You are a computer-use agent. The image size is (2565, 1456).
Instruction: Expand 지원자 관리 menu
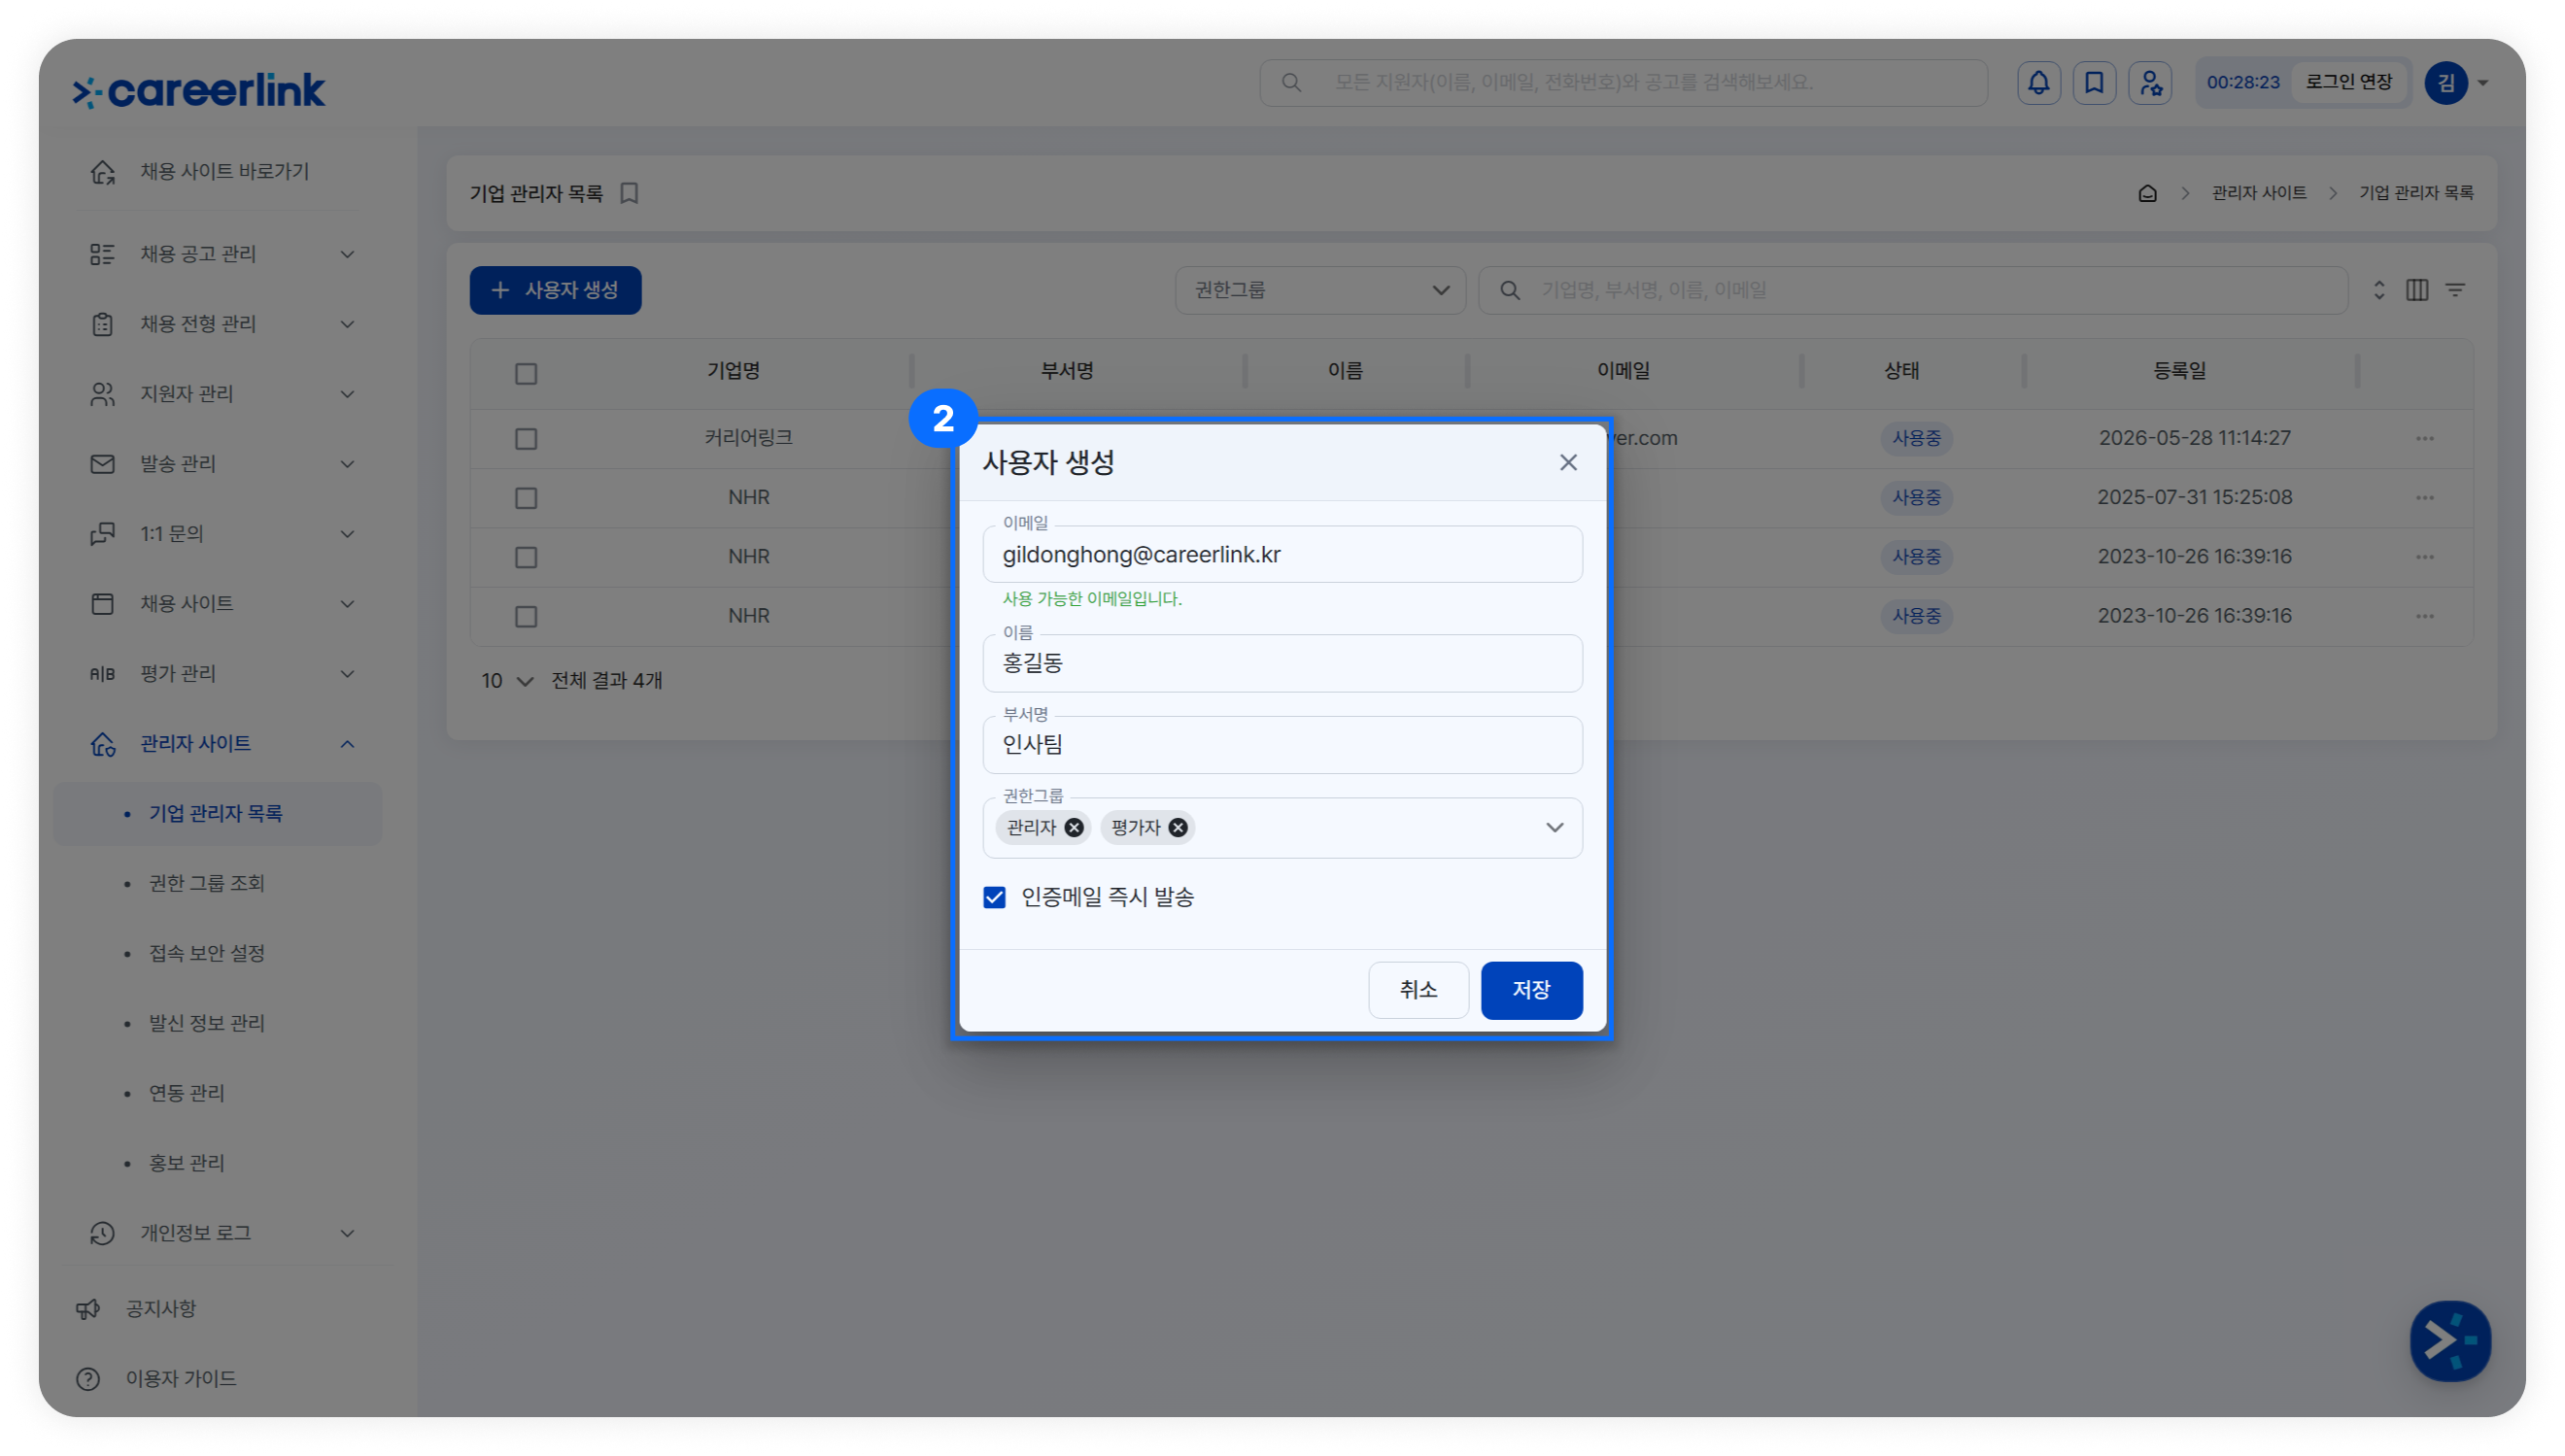pos(220,394)
